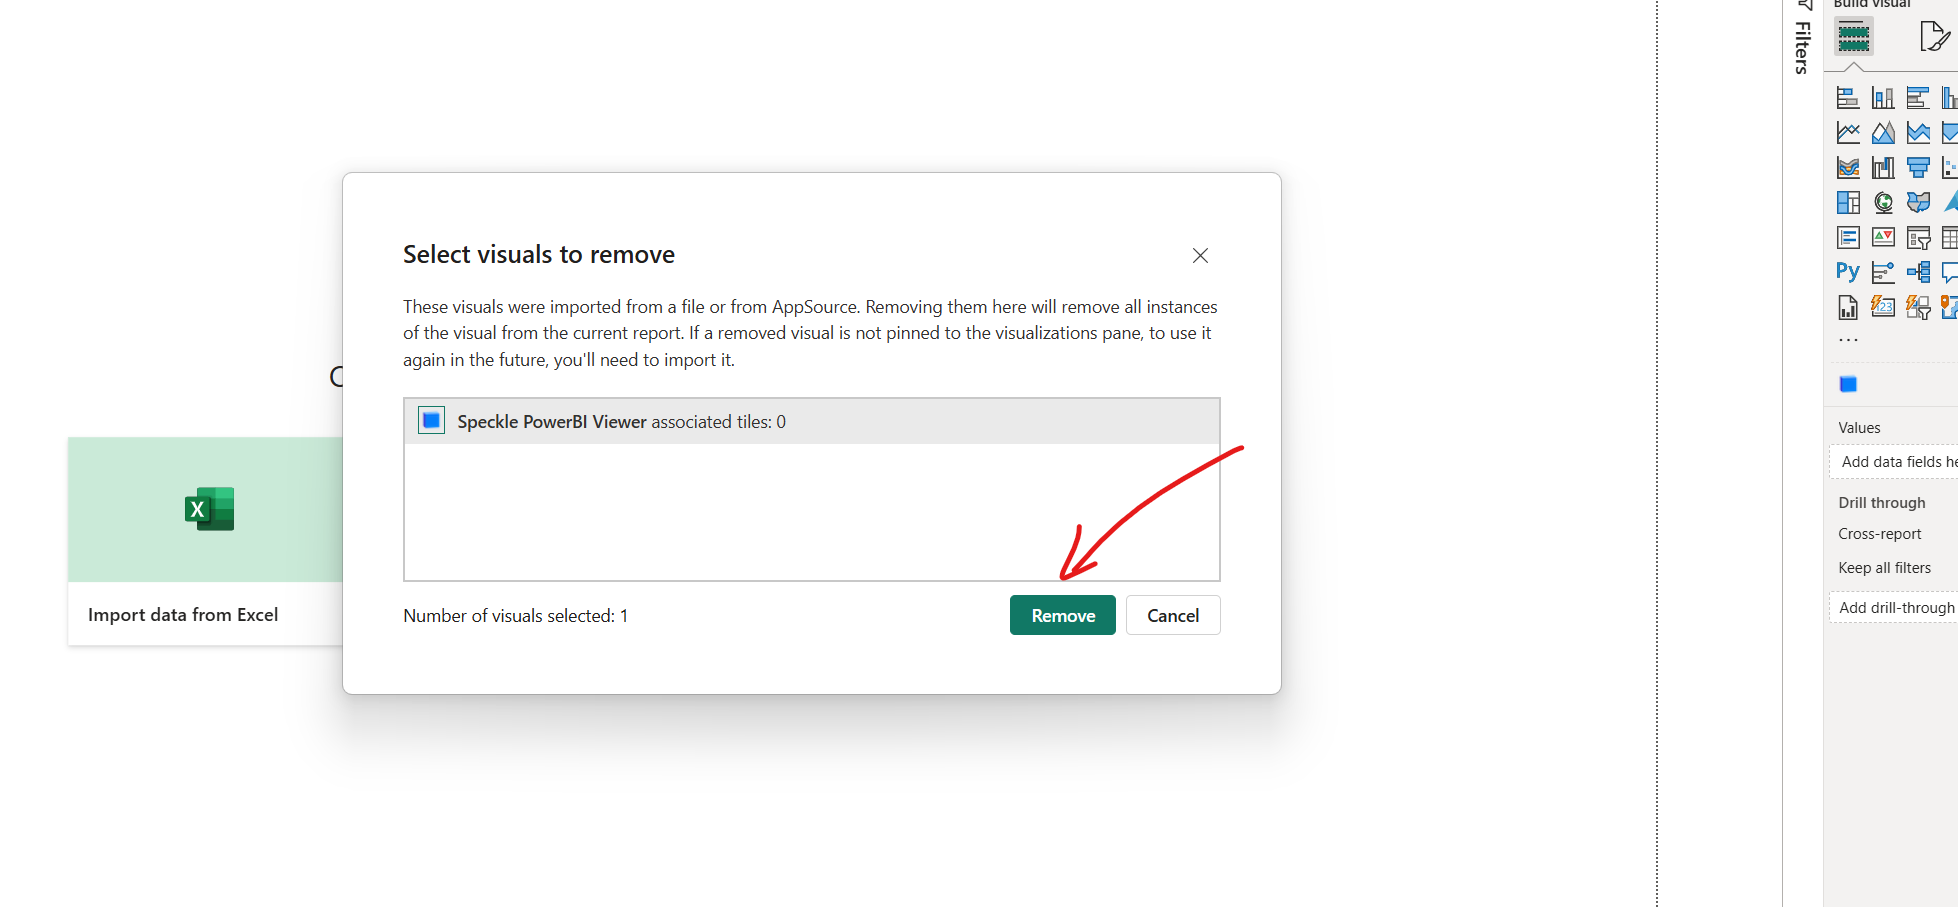Image resolution: width=1958 pixels, height=907 pixels.
Task: Open the Format visual brush icon
Action: 1934,37
